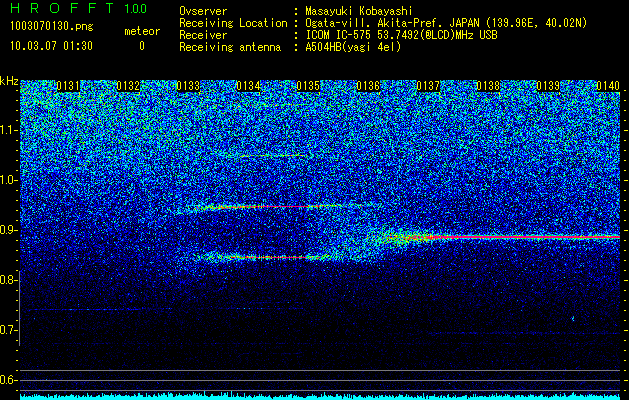Click time marker 0133

pos(188,86)
